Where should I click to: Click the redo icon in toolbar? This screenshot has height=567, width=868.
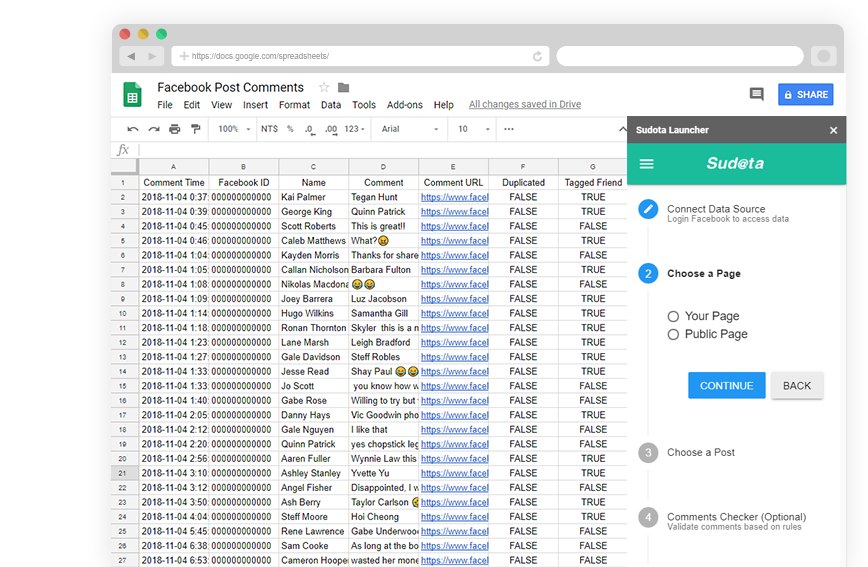154,129
